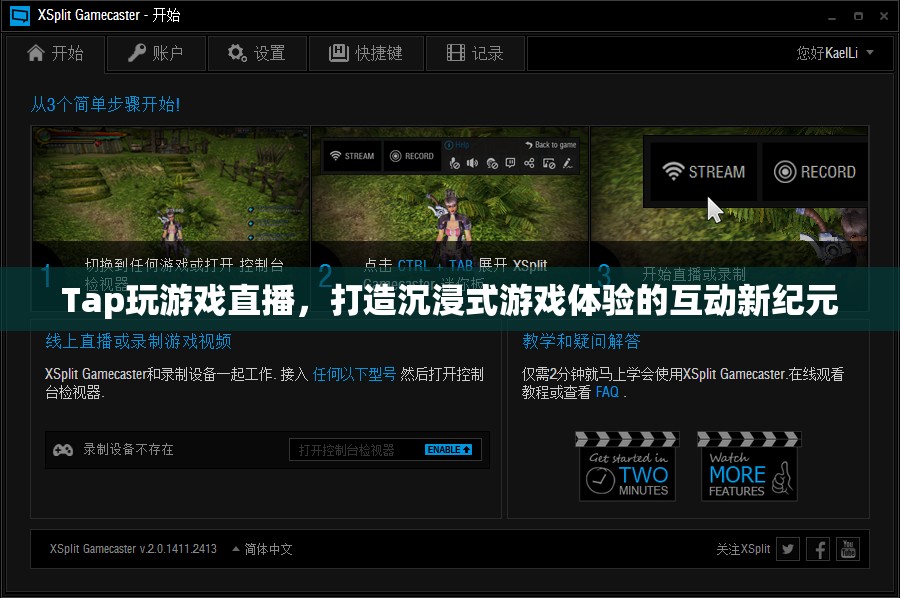Screen dimensions: 900x598
Task: Click the gamepad icon beside 录制设备不存在
Action: (x=63, y=450)
